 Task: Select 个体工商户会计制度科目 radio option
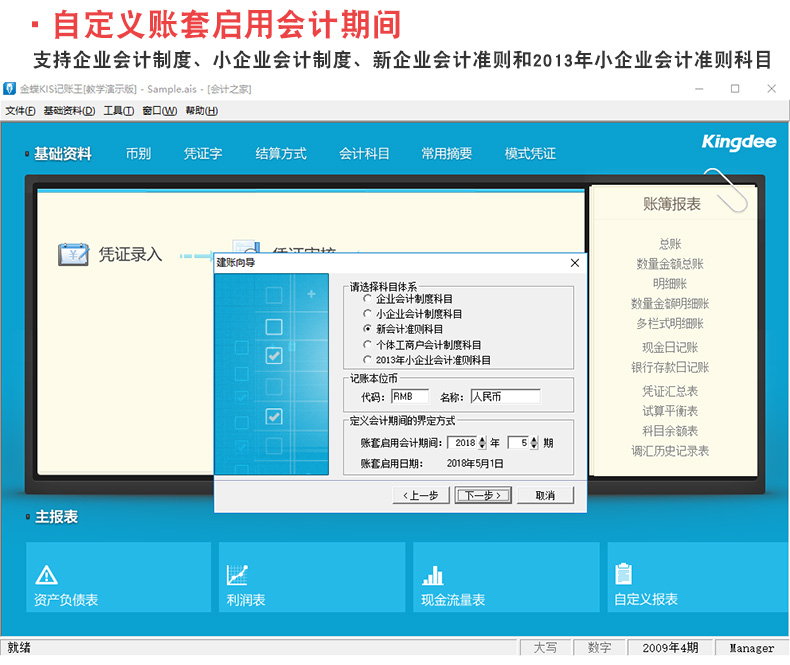pyautogui.click(x=367, y=344)
